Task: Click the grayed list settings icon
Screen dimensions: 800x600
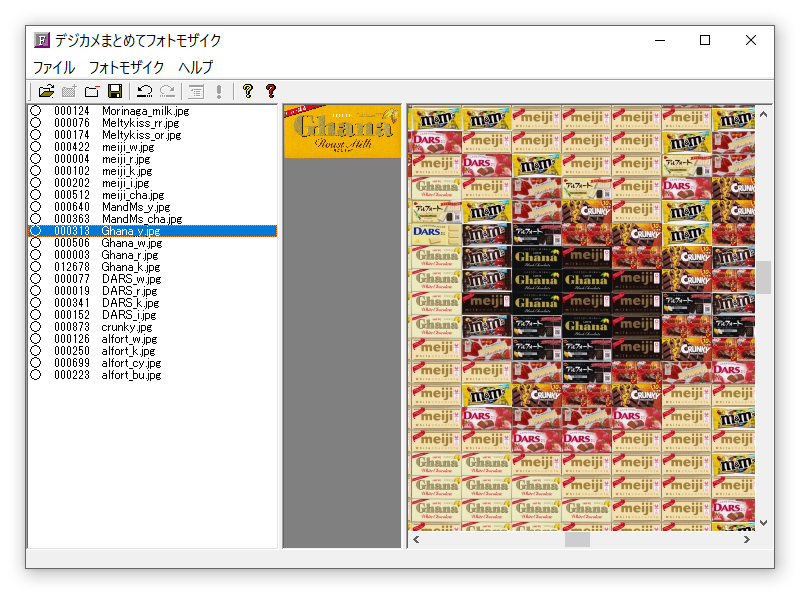Action: click(x=196, y=91)
